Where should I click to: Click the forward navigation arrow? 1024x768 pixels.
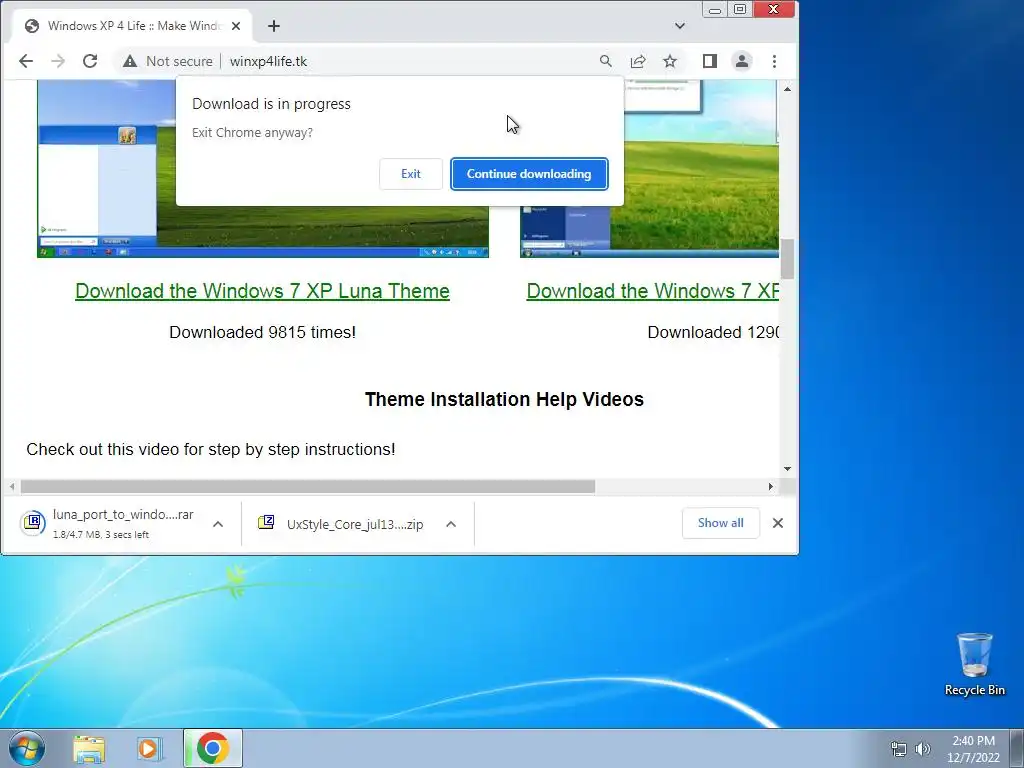(x=58, y=61)
